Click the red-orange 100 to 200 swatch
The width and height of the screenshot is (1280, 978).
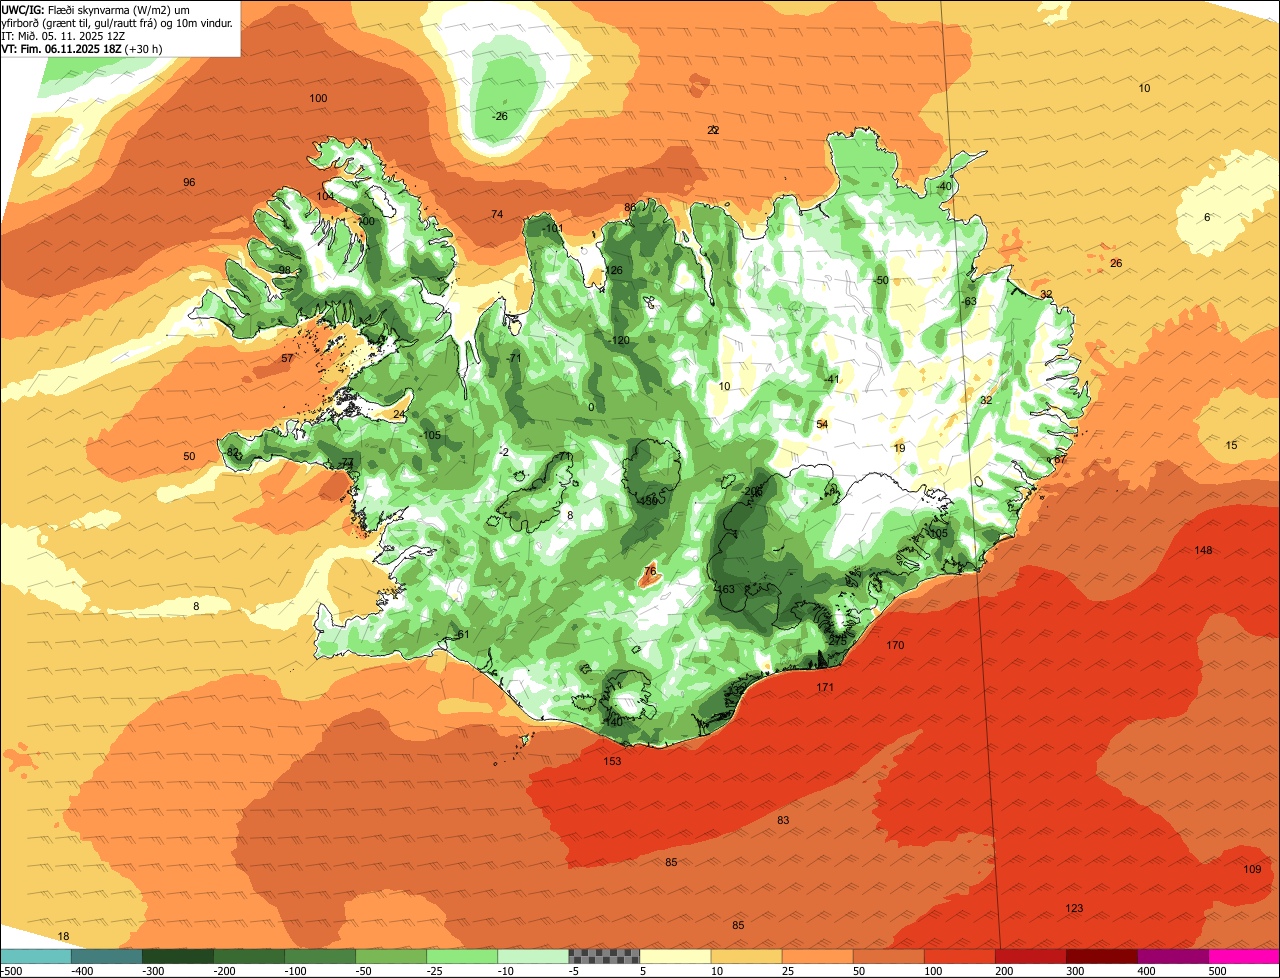click(x=959, y=956)
